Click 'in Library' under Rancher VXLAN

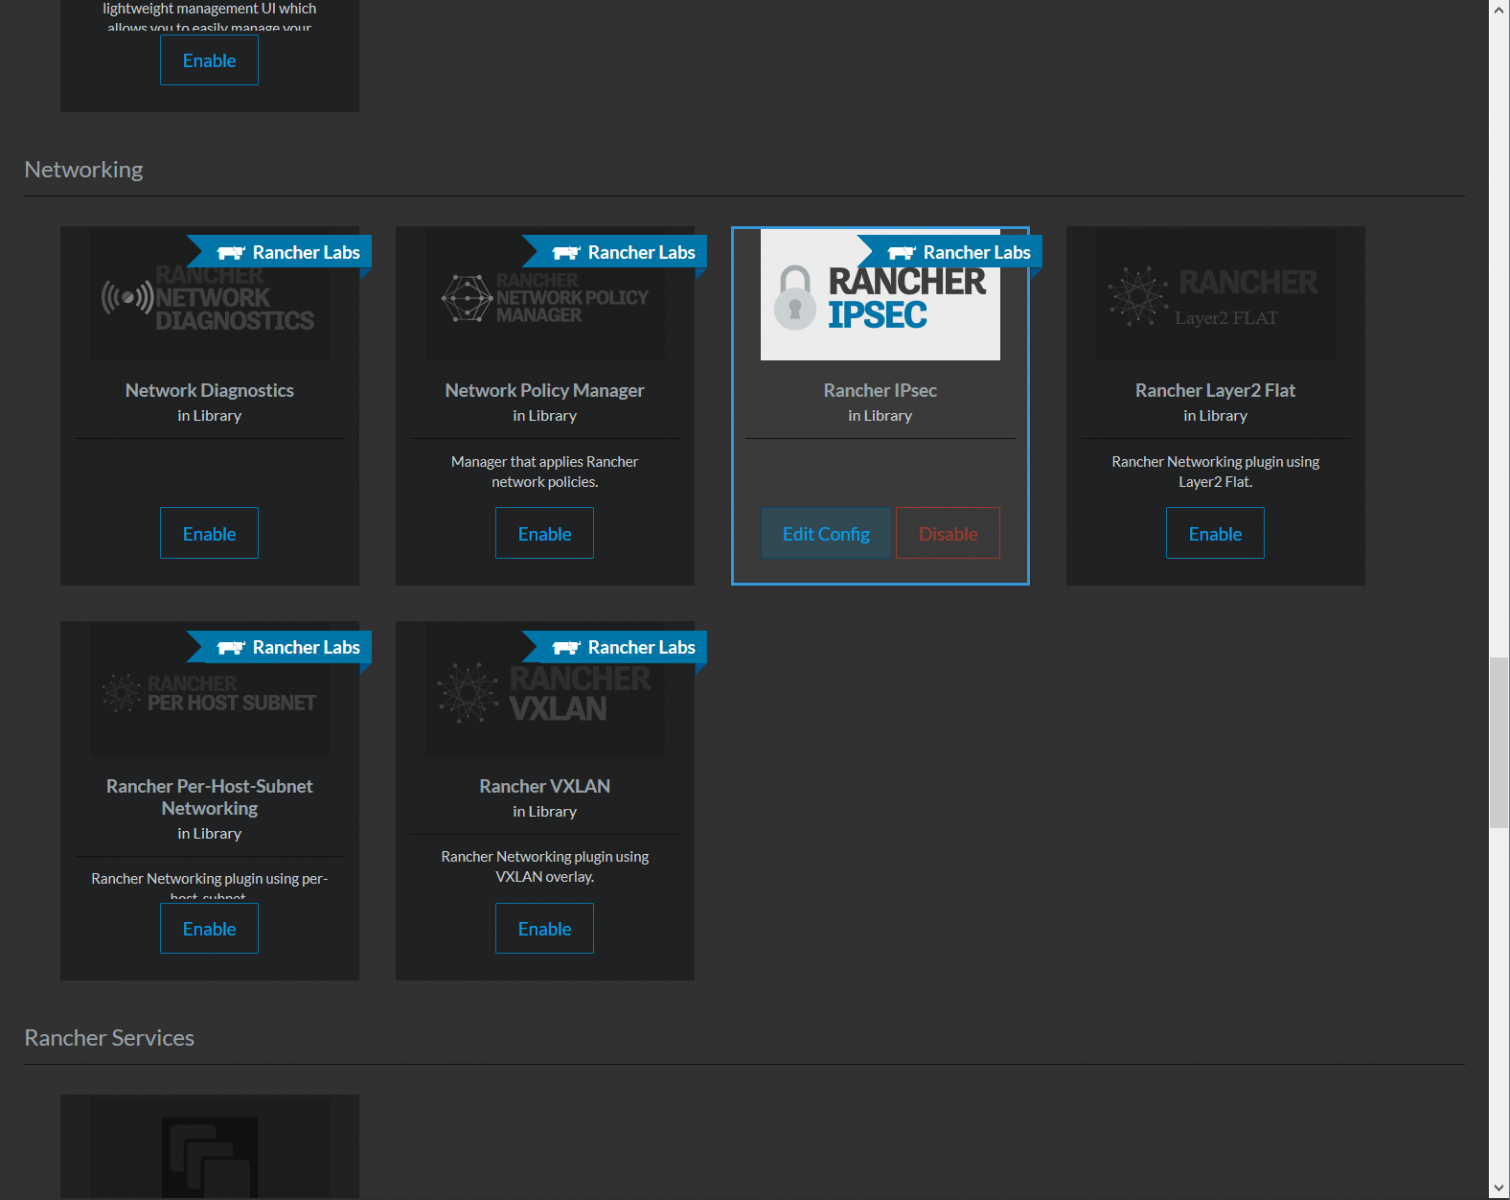[544, 811]
